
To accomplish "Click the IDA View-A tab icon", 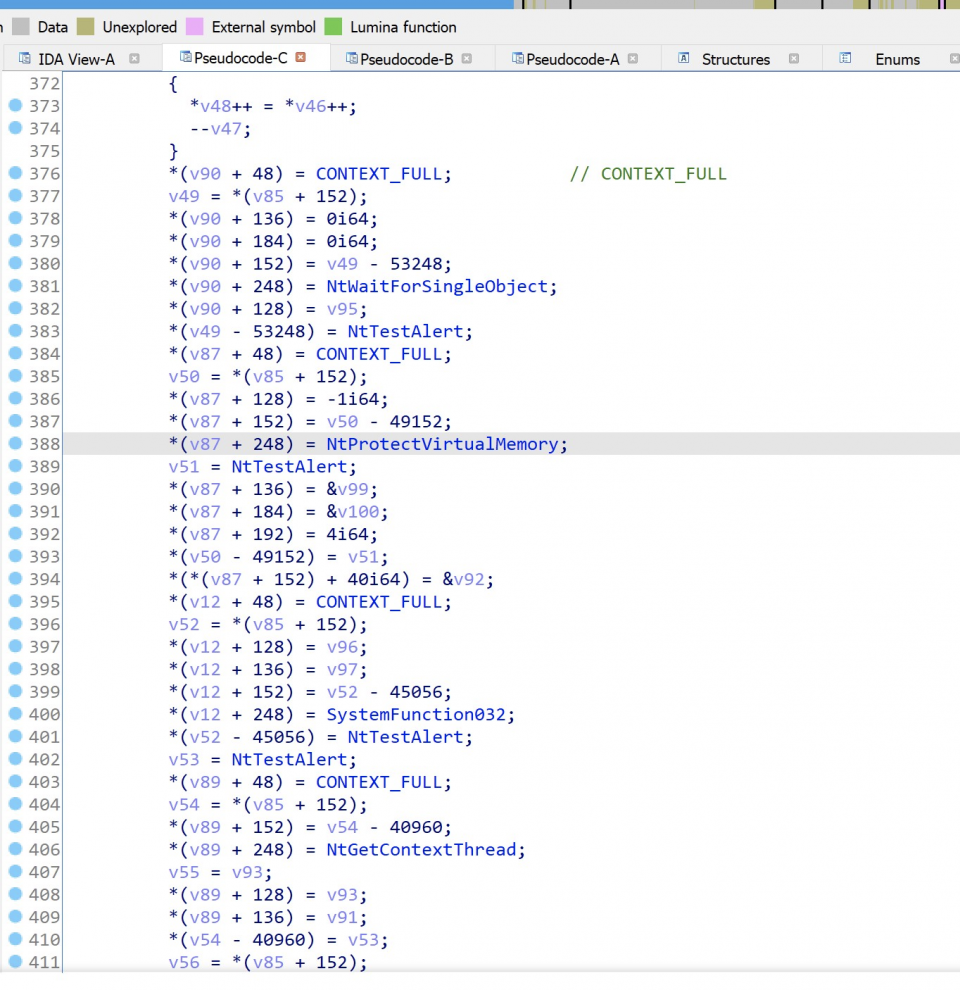I will [25, 58].
